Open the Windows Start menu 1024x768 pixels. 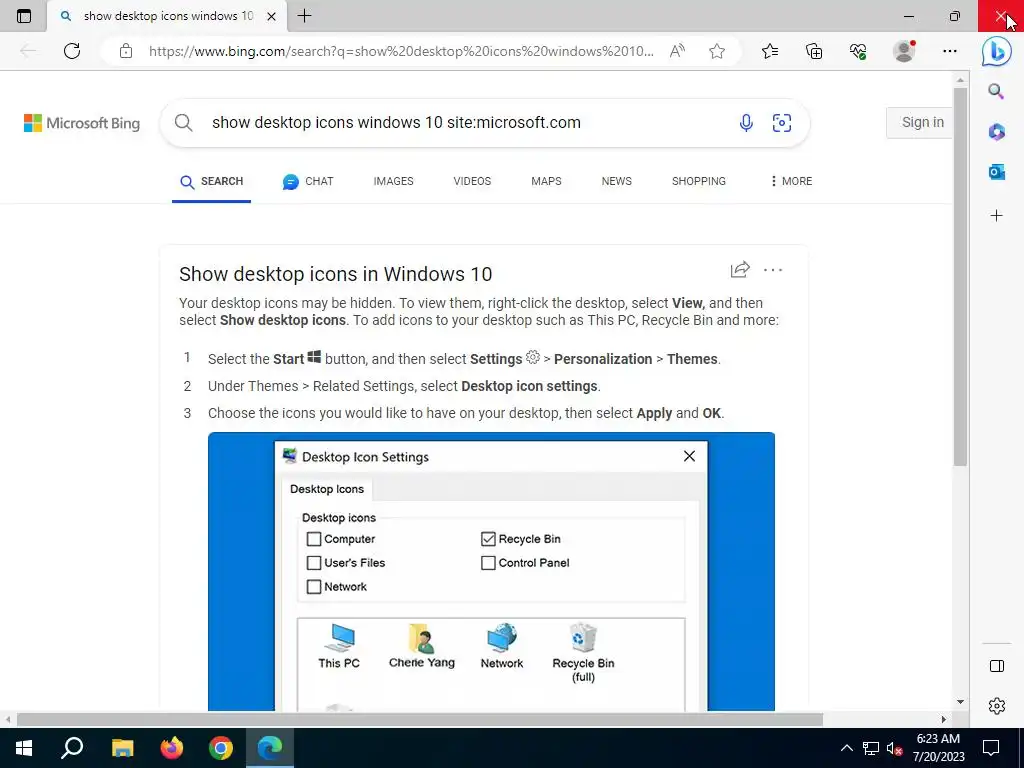pos(24,748)
